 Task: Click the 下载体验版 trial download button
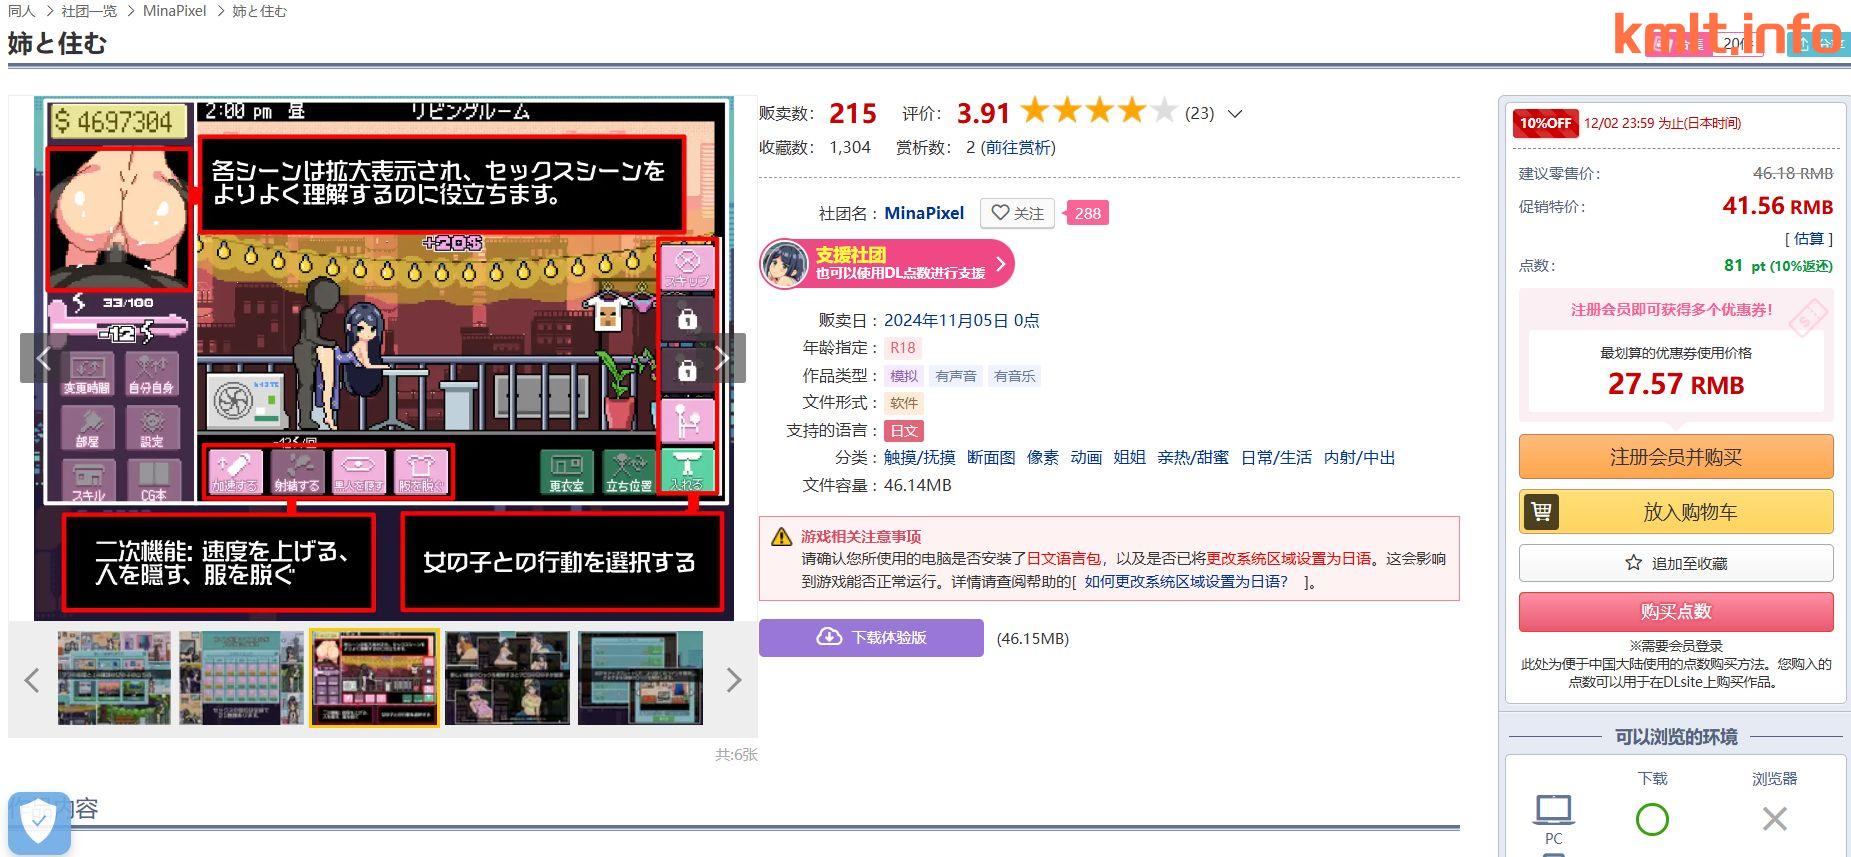pos(871,638)
